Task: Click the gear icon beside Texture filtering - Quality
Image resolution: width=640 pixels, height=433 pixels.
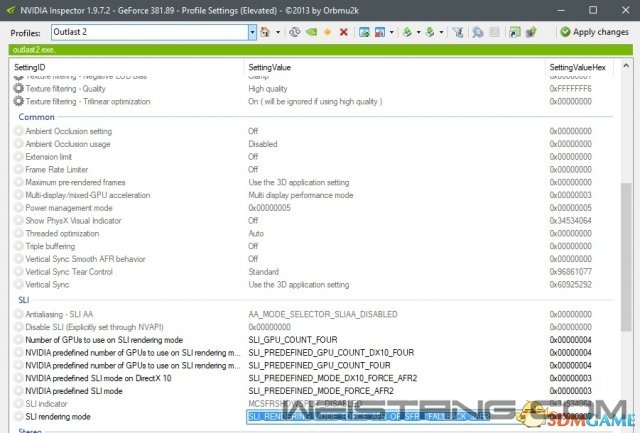Action: pyautogui.click(x=18, y=88)
